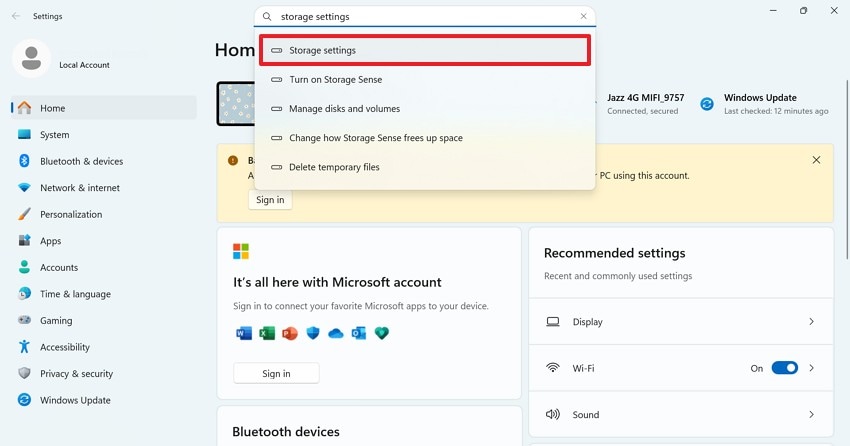Click the Time & language clock icon
The height and width of the screenshot is (446, 850).
click(x=24, y=294)
